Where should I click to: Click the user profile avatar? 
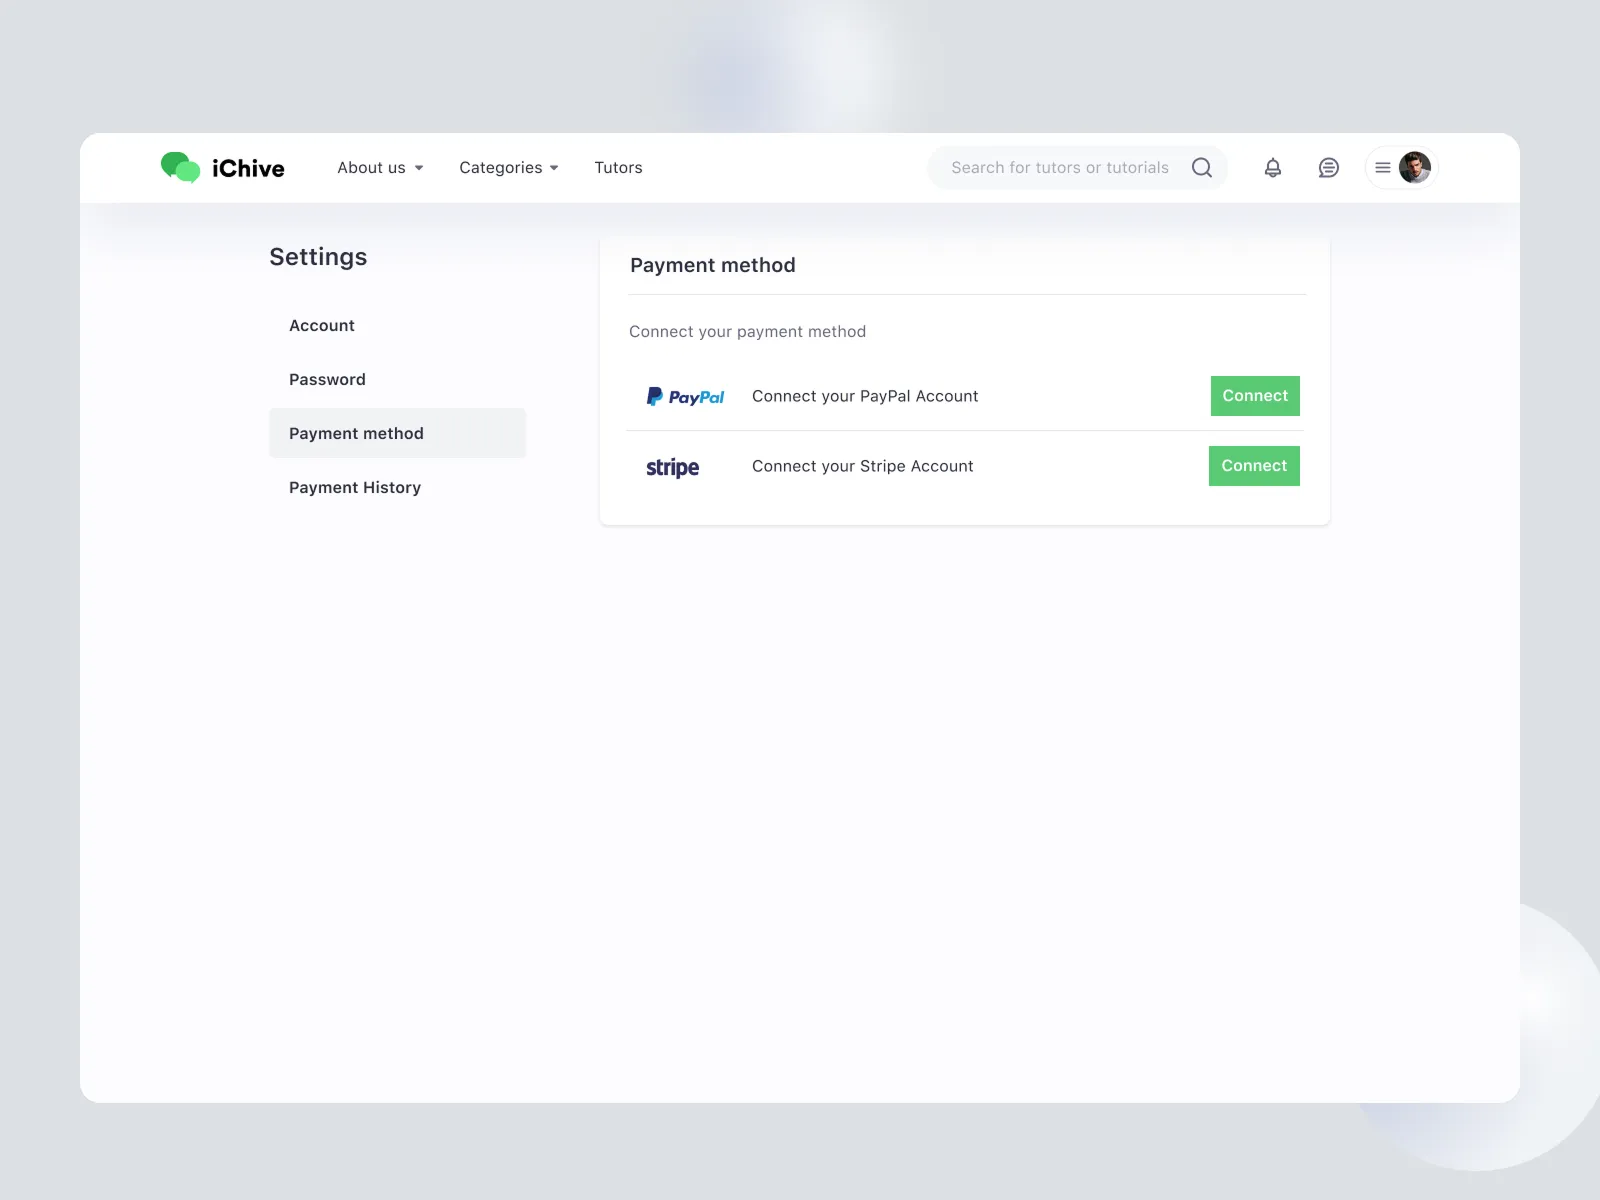click(x=1414, y=167)
